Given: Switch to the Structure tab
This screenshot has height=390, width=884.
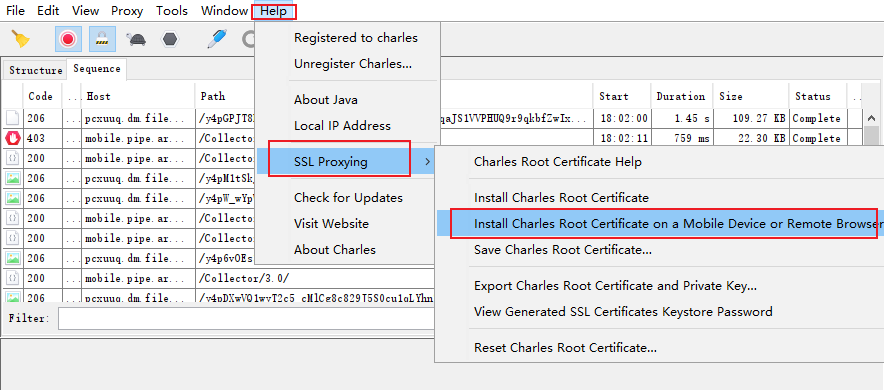Looking at the screenshot, I should [36, 70].
